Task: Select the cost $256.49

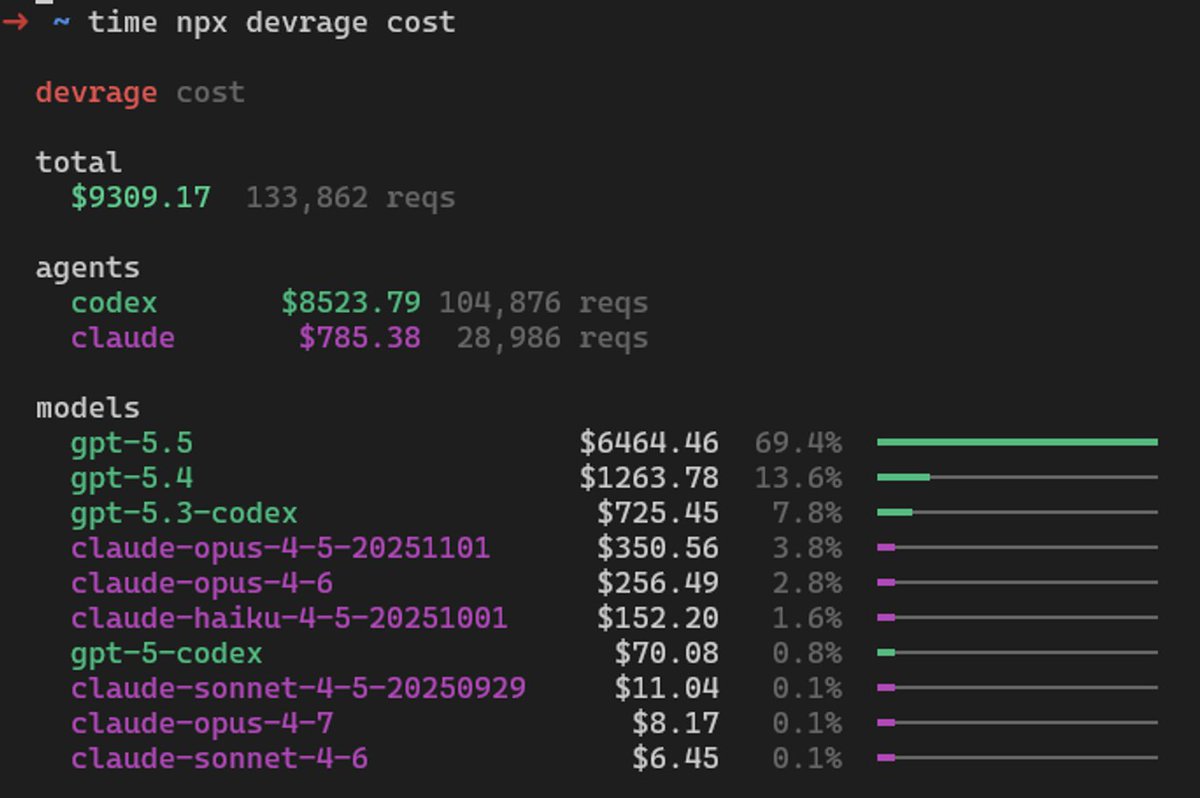Action: pos(658,583)
